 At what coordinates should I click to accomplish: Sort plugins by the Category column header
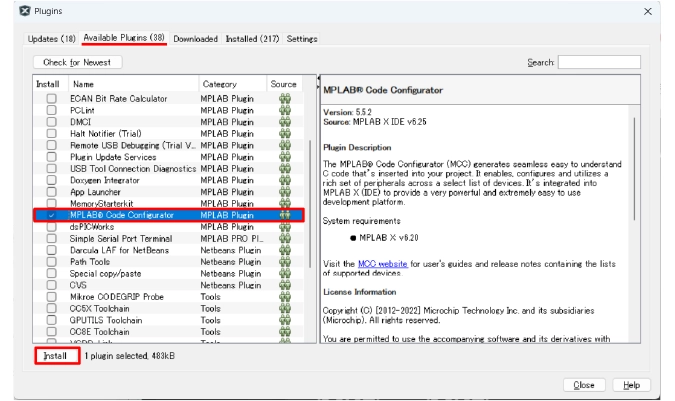click(x=219, y=84)
